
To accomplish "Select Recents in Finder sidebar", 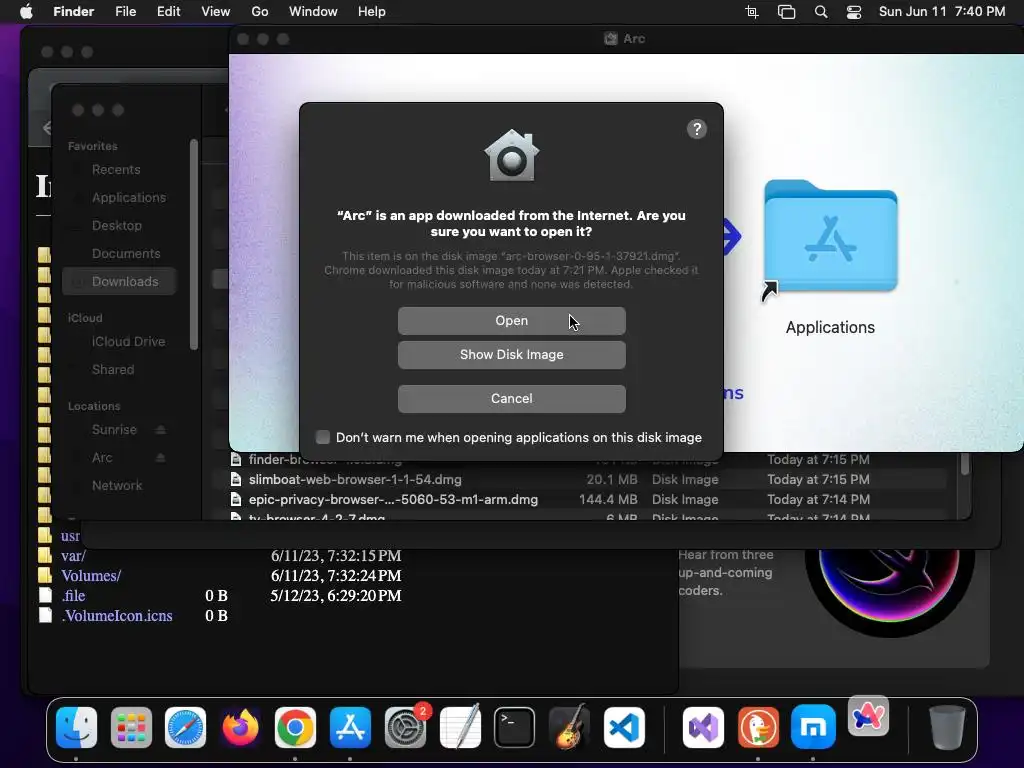I will point(116,170).
